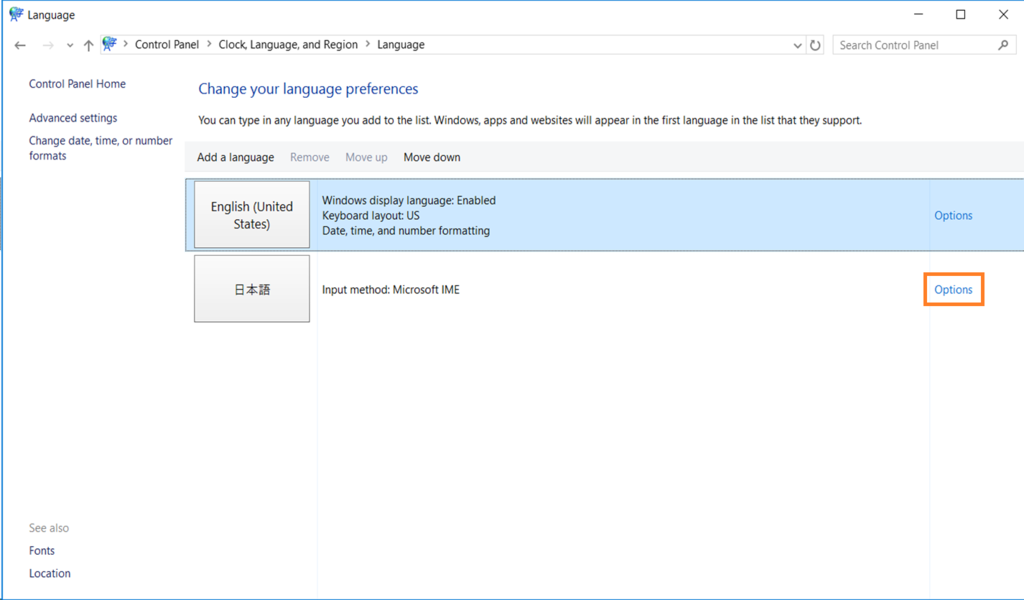Select the 日本語 language tile
The width and height of the screenshot is (1024, 600).
(x=252, y=289)
